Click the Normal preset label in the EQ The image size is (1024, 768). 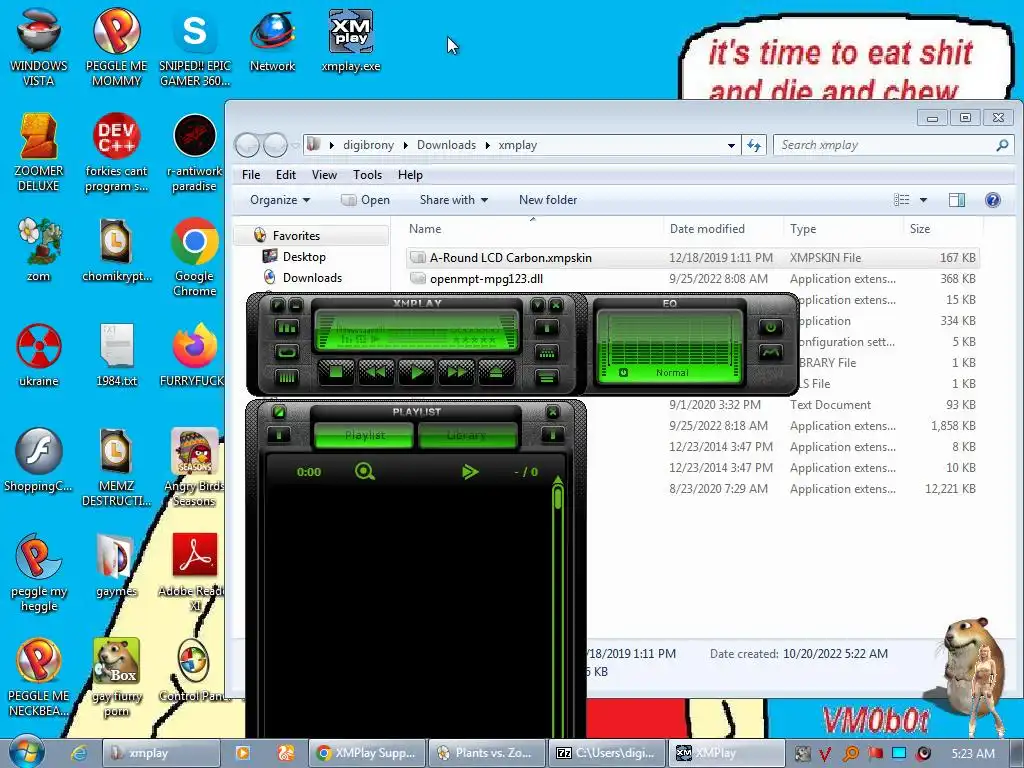672,372
